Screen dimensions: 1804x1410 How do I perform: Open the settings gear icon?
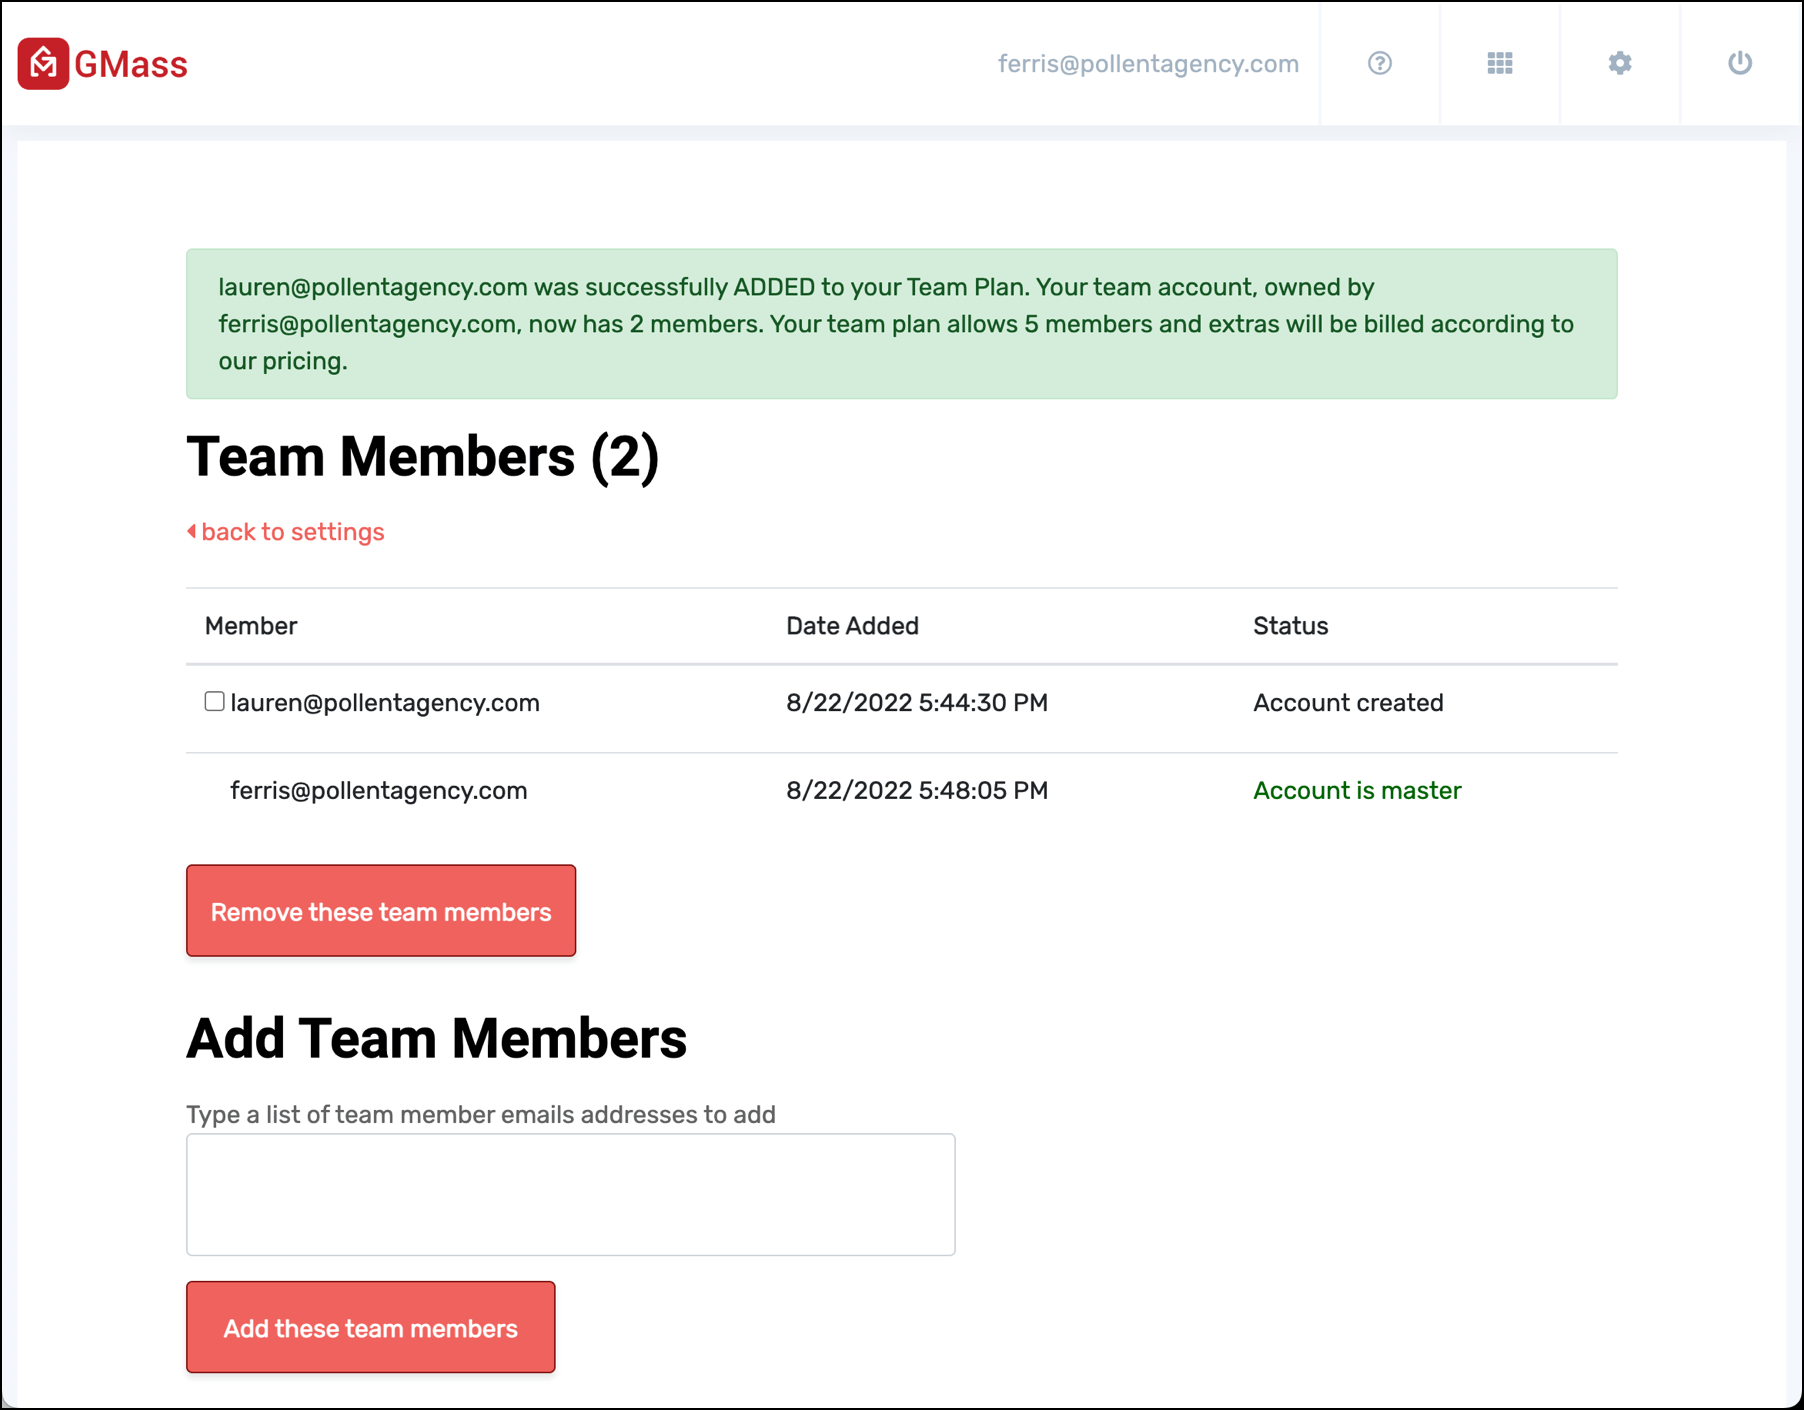(1620, 63)
